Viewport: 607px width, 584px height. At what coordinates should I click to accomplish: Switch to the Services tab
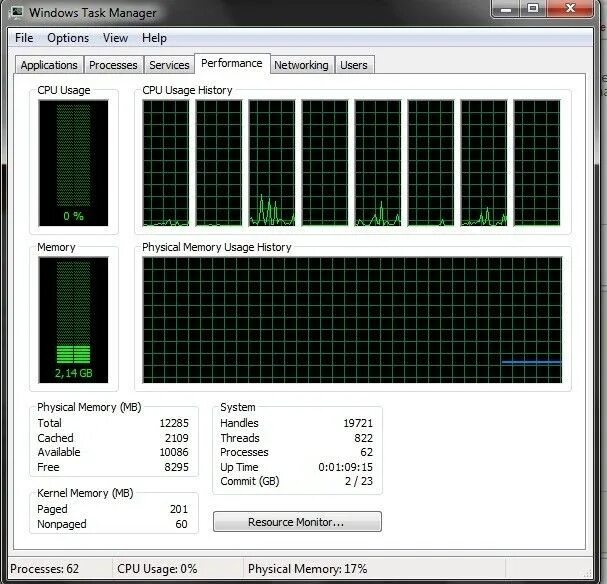(169, 65)
